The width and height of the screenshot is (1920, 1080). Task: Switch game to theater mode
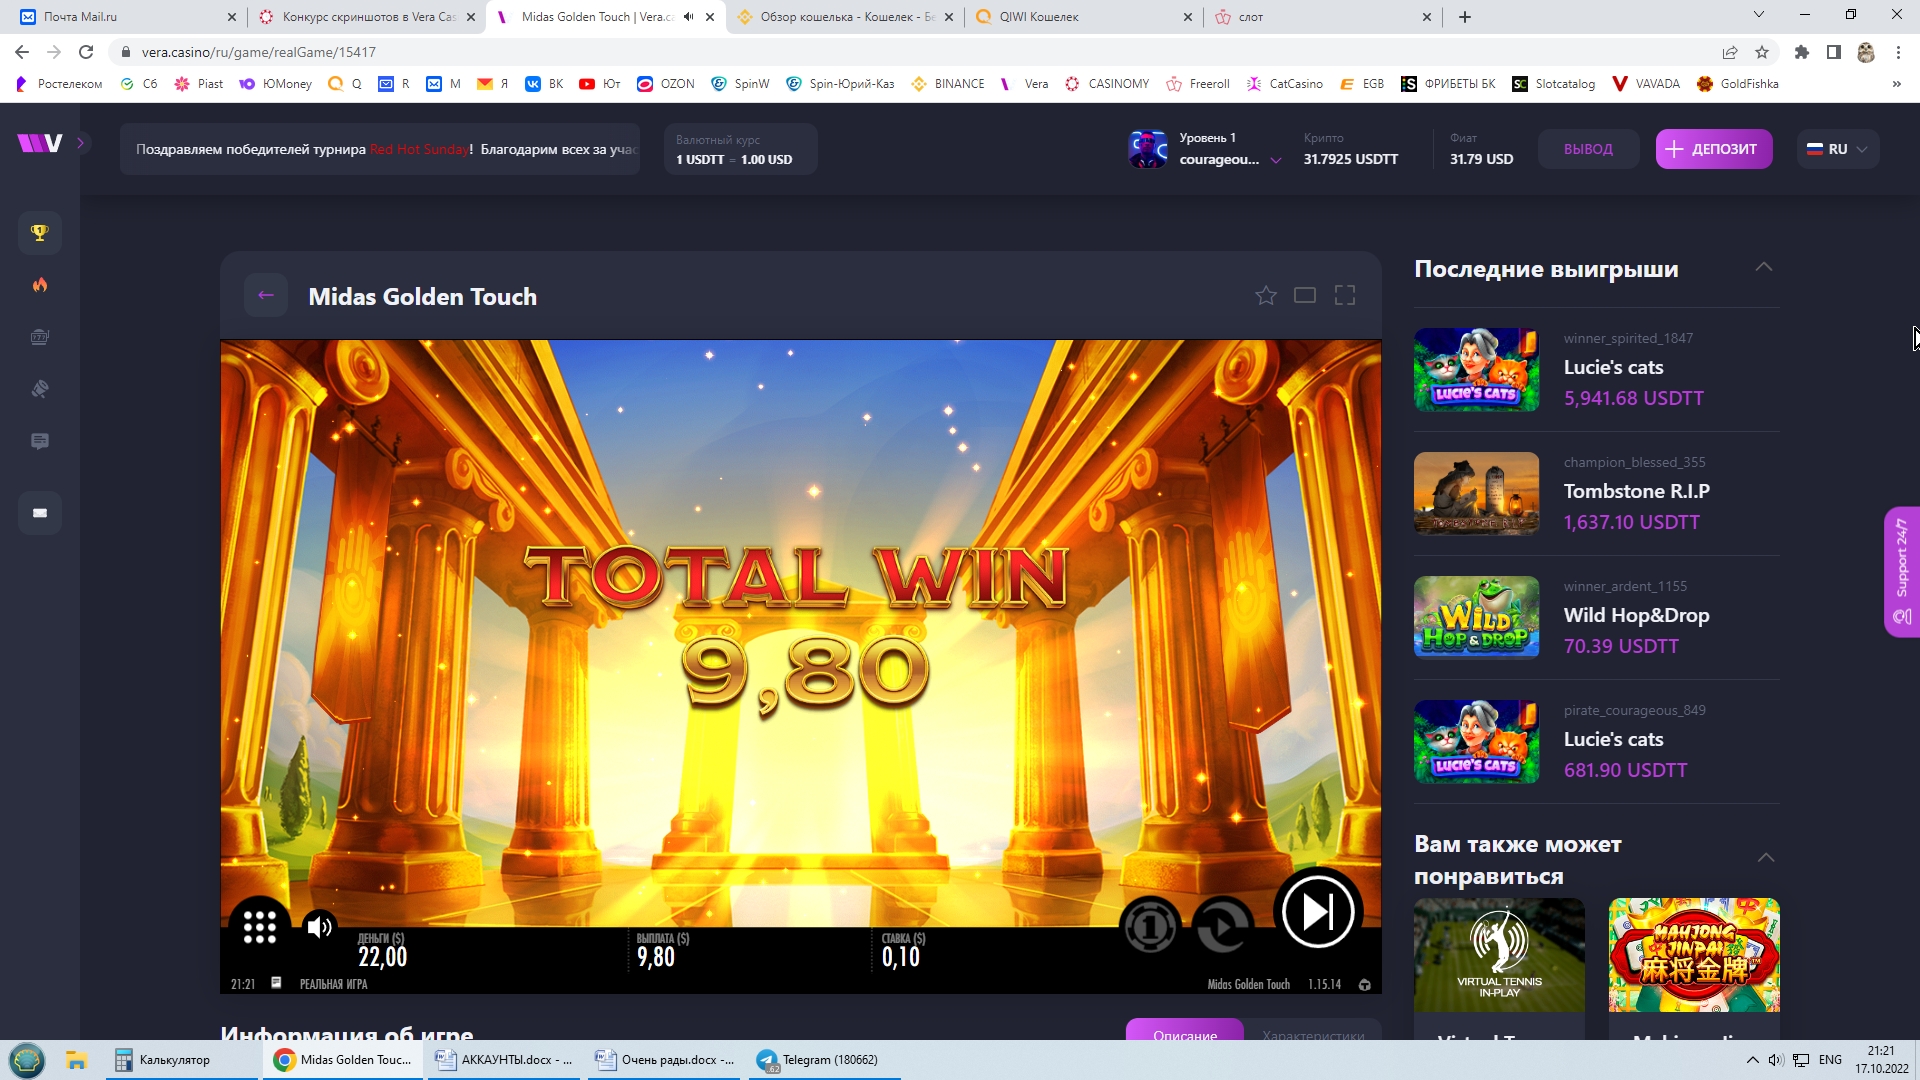(1305, 295)
